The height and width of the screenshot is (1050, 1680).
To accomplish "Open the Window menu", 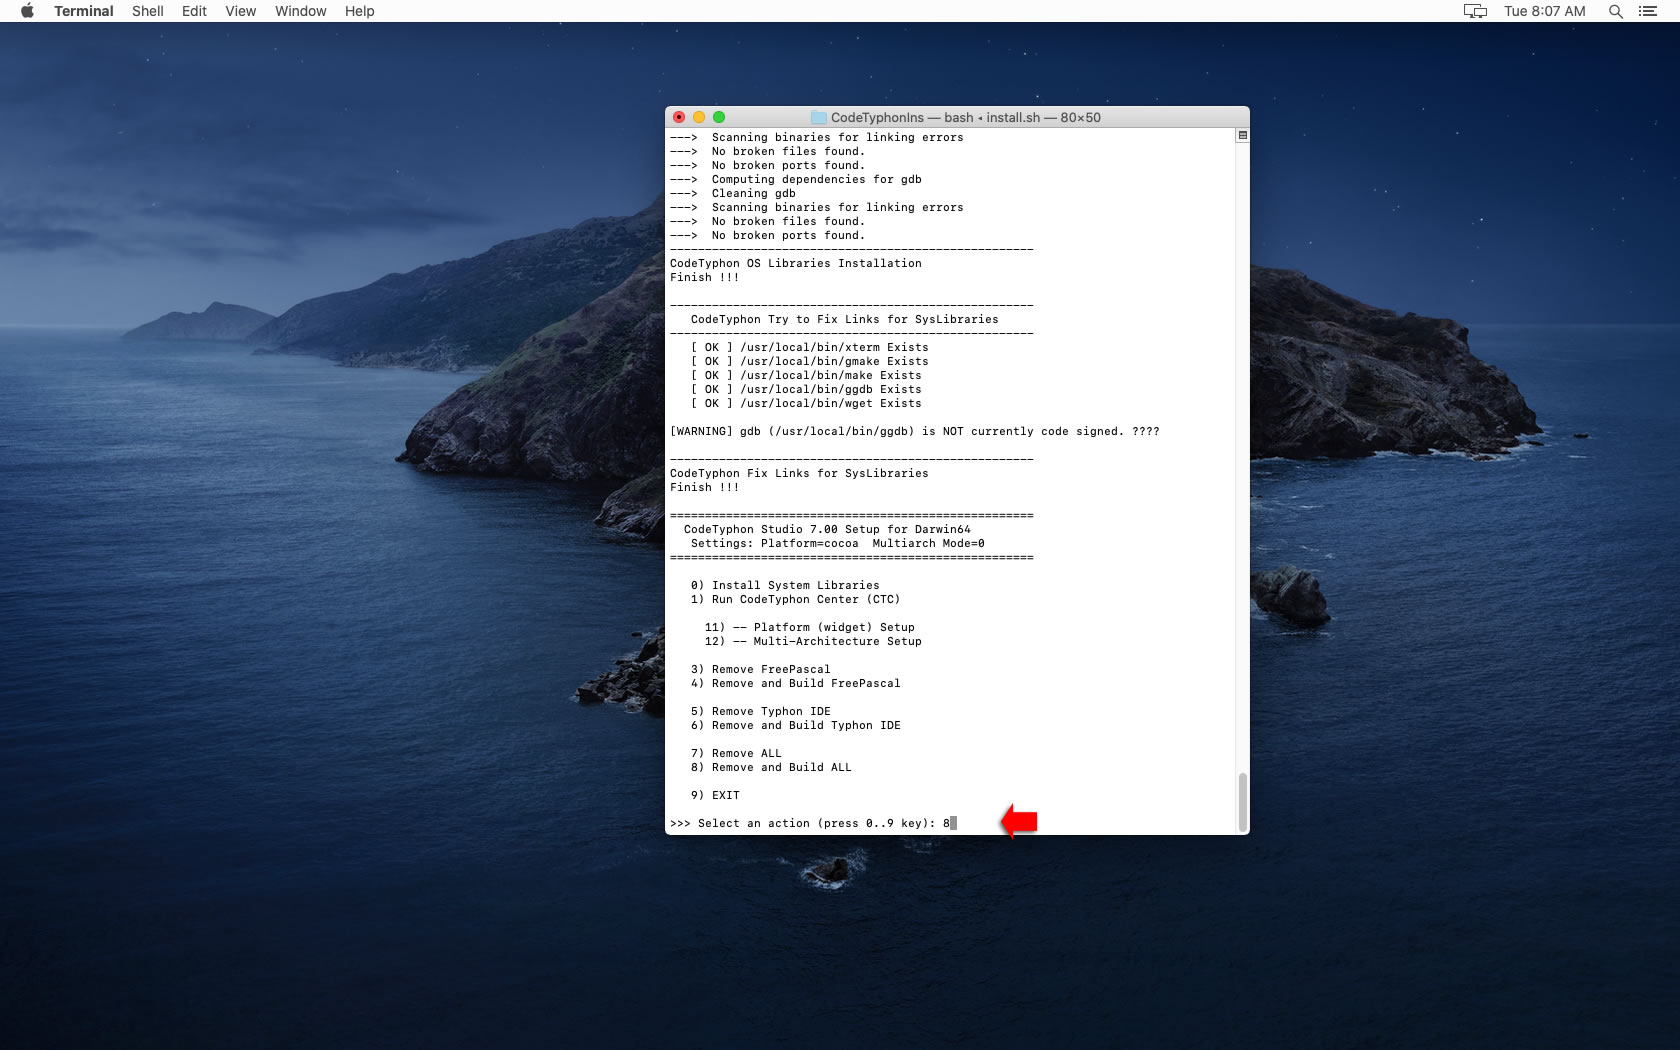I will pyautogui.click(x=301, y=11).
